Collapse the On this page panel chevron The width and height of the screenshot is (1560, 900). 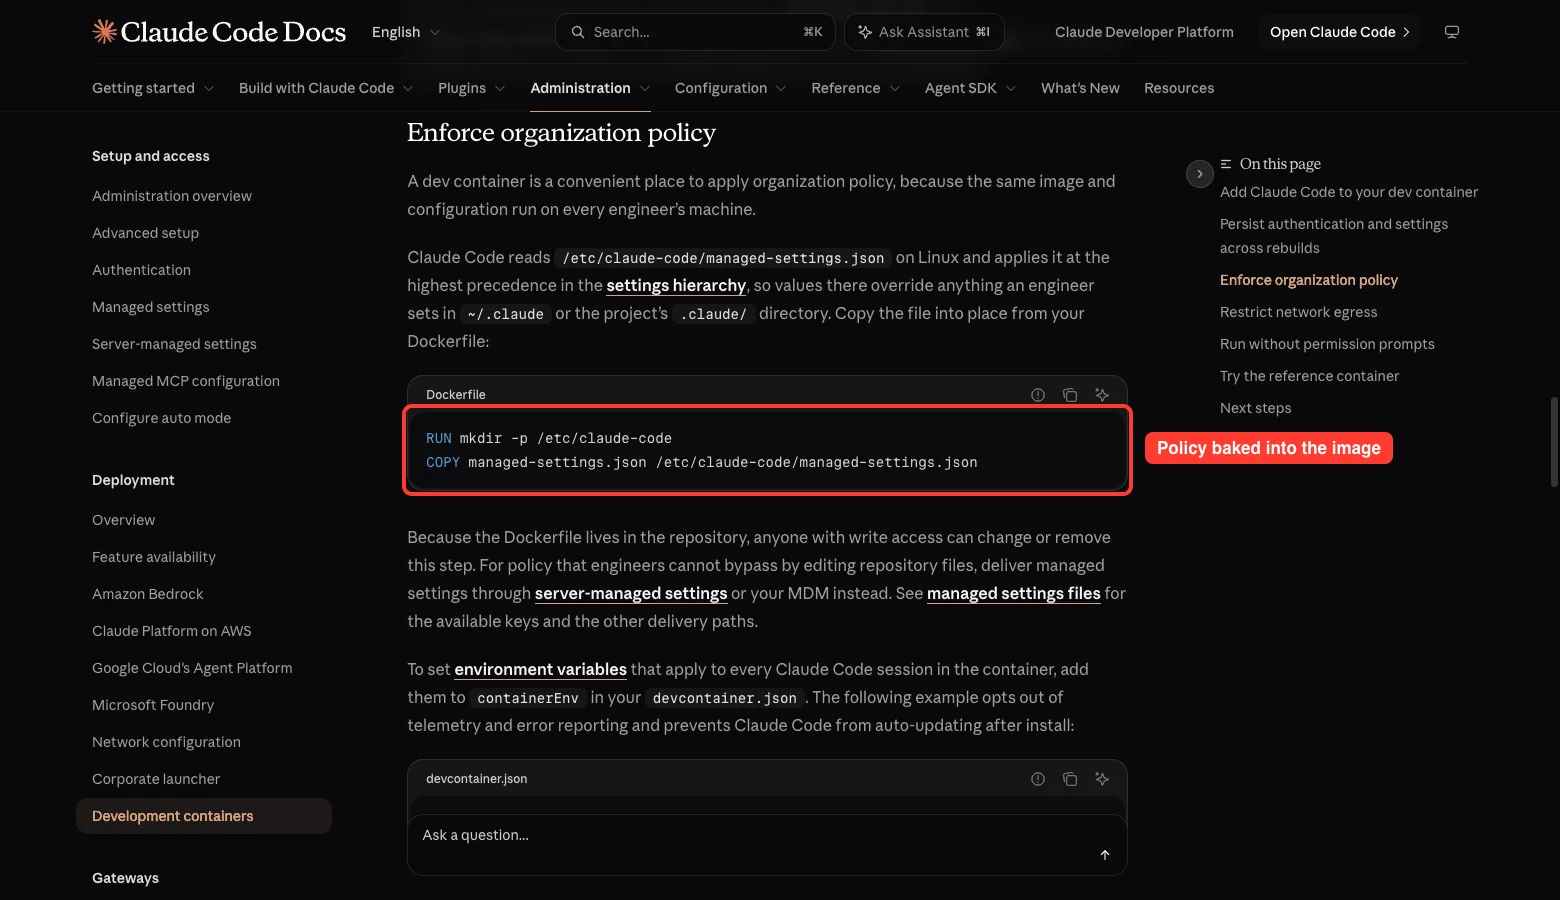coord(1200,174)
